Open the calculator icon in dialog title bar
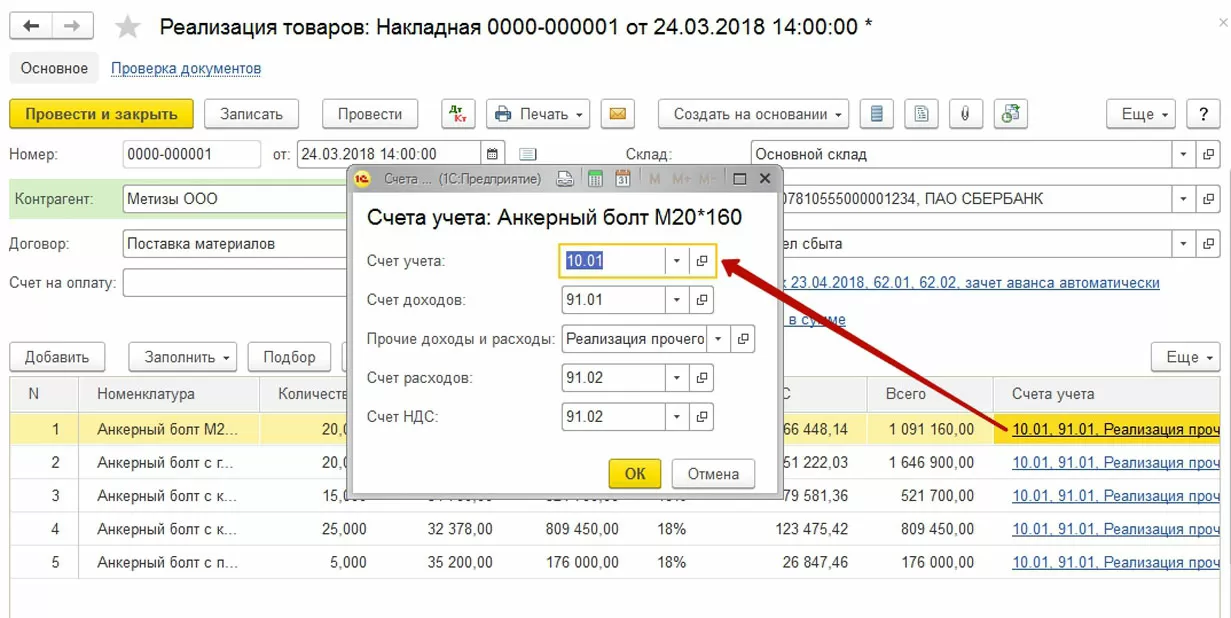1231x618 pixels. [x=595, y=179]
